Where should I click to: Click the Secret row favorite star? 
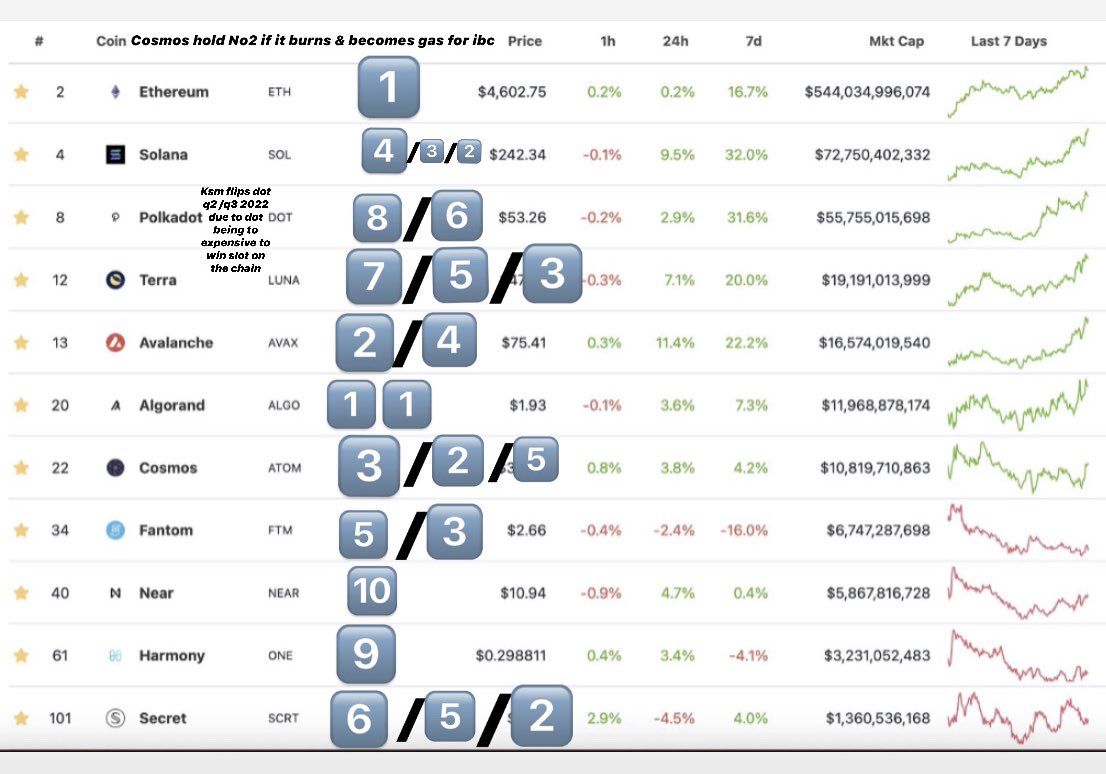(21, 718)
